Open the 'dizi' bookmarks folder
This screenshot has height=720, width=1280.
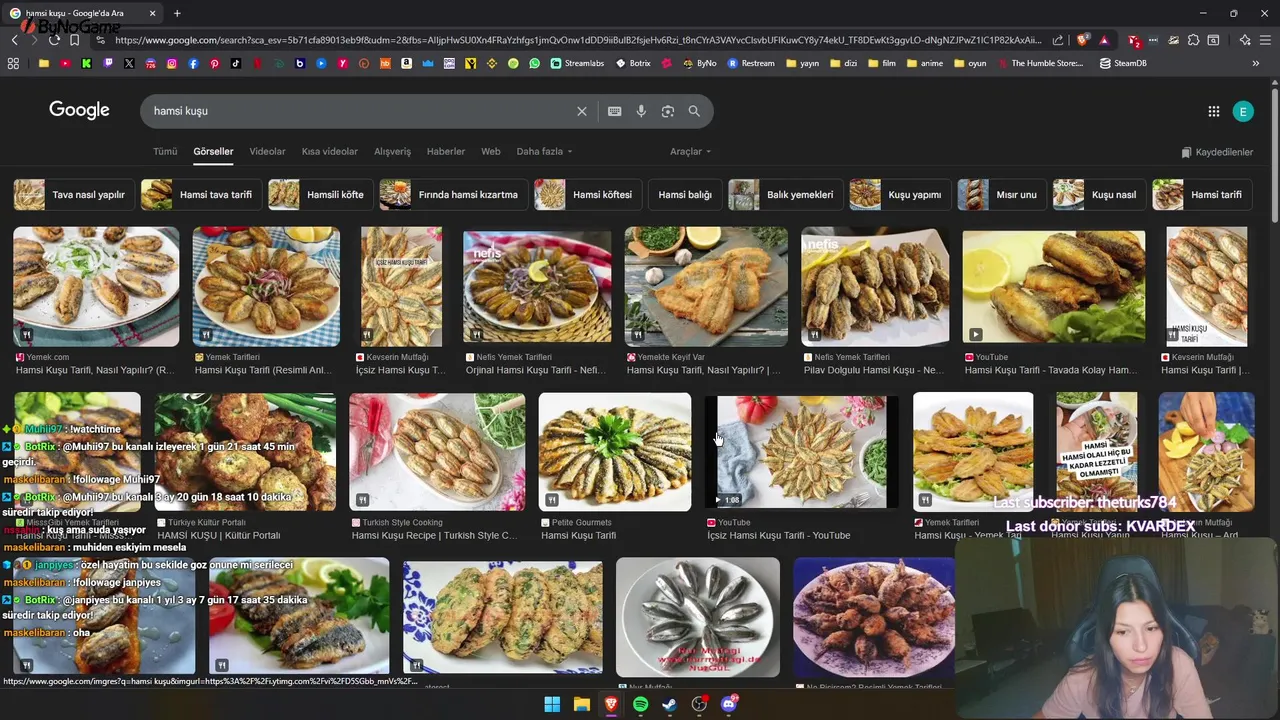pyautogui.click(x=843, y=63)
